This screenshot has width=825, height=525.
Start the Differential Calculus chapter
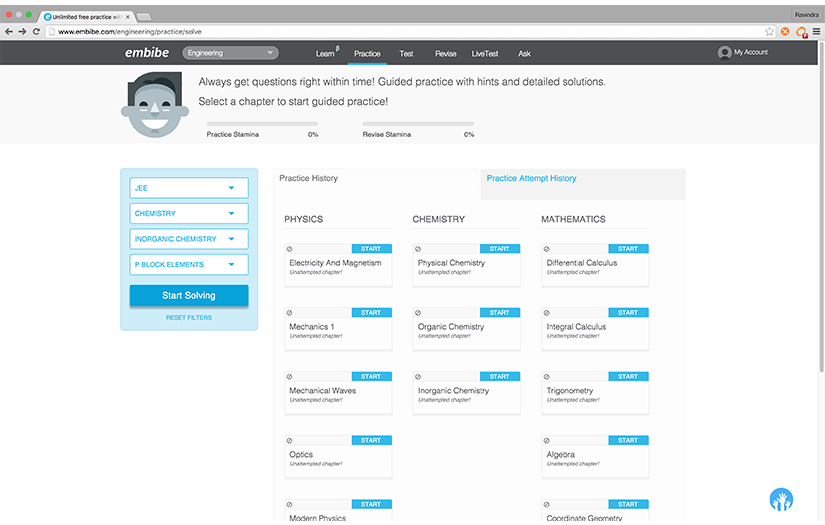click(x=628, y=249)
